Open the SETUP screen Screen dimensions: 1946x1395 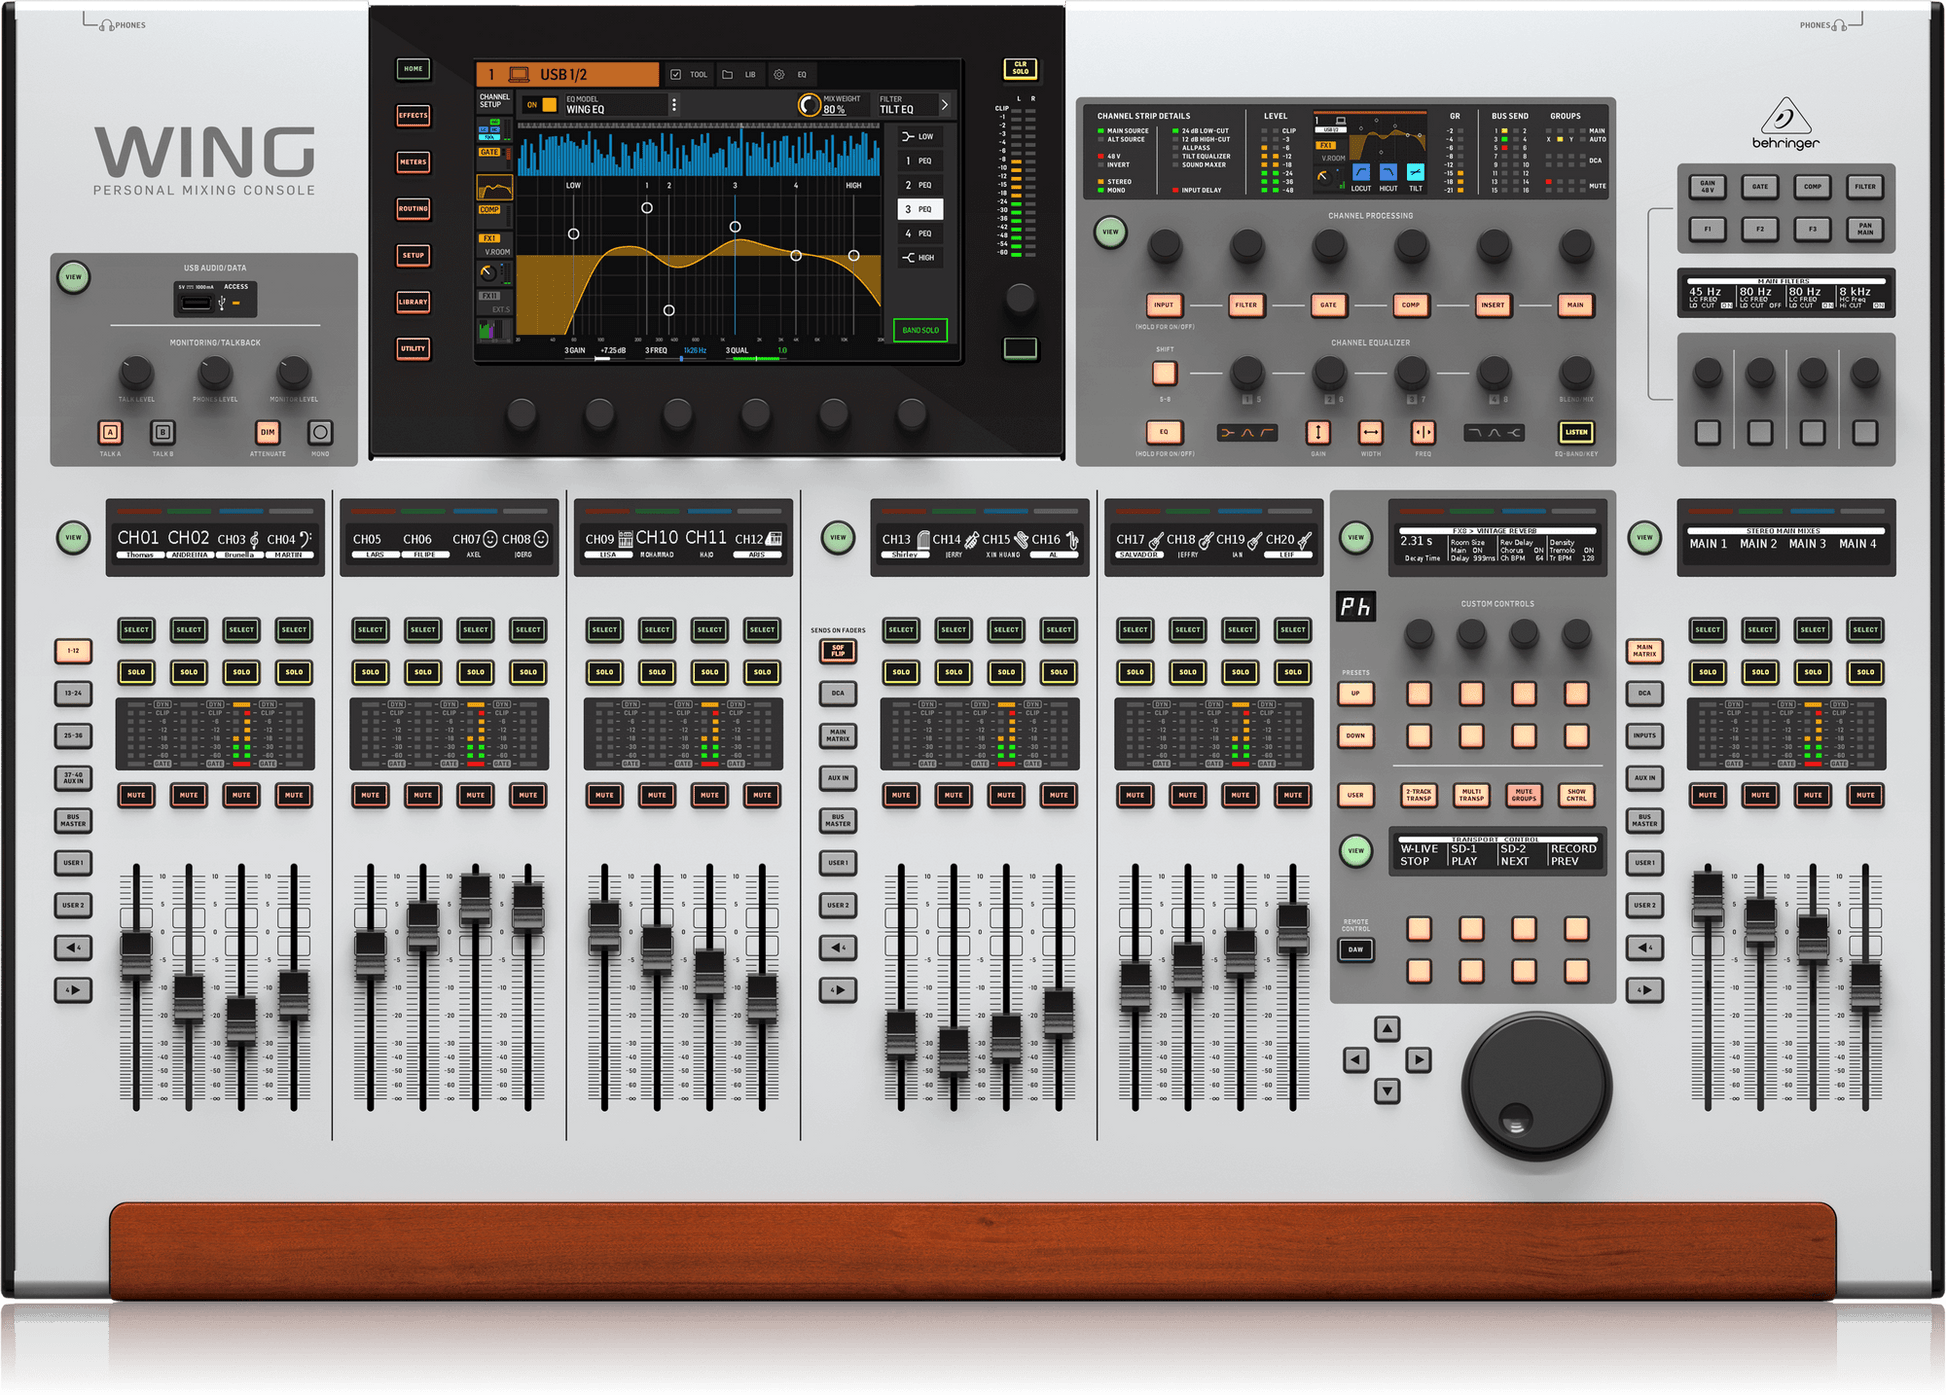click(x=413, y=255)
